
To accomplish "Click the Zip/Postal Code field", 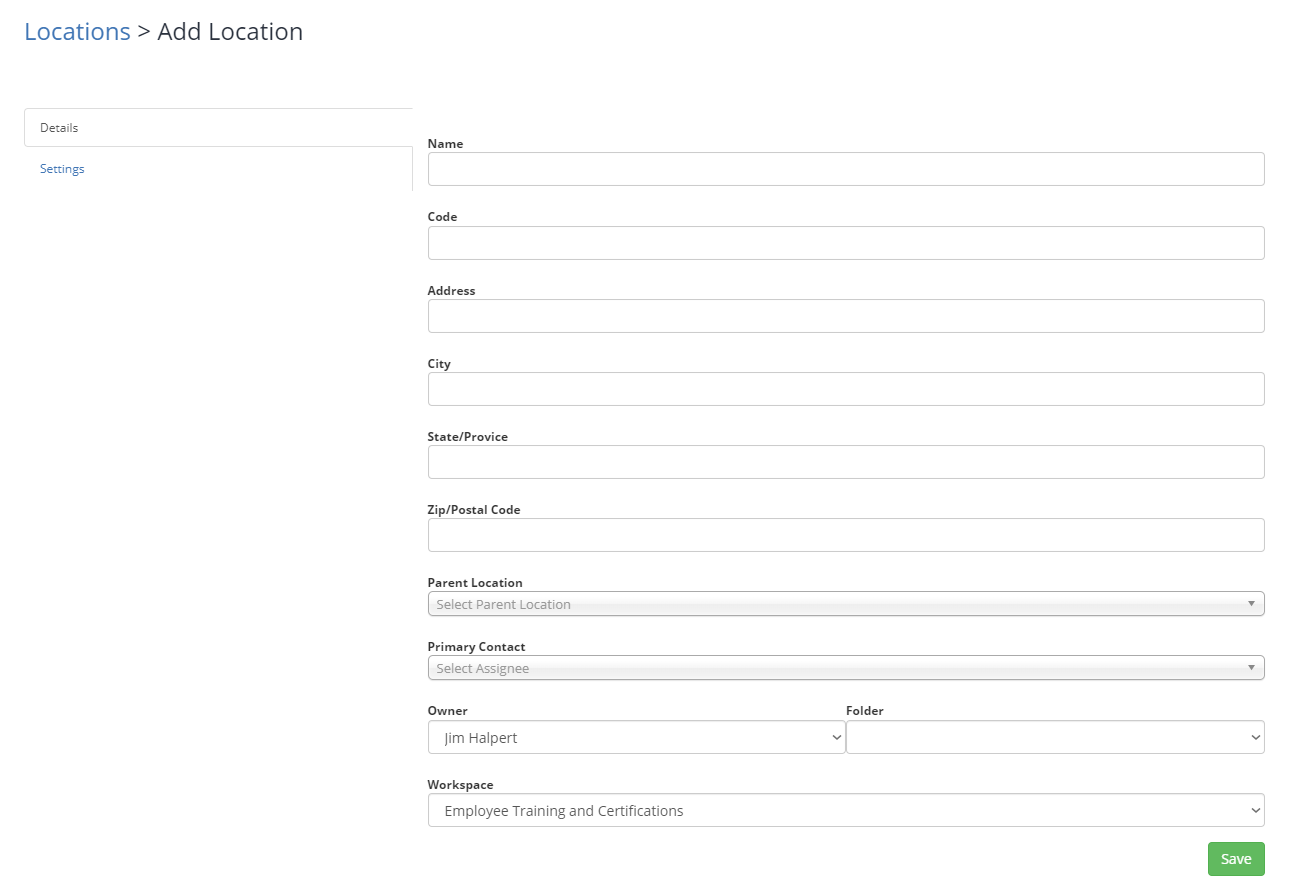I will (x=846, y=535).
